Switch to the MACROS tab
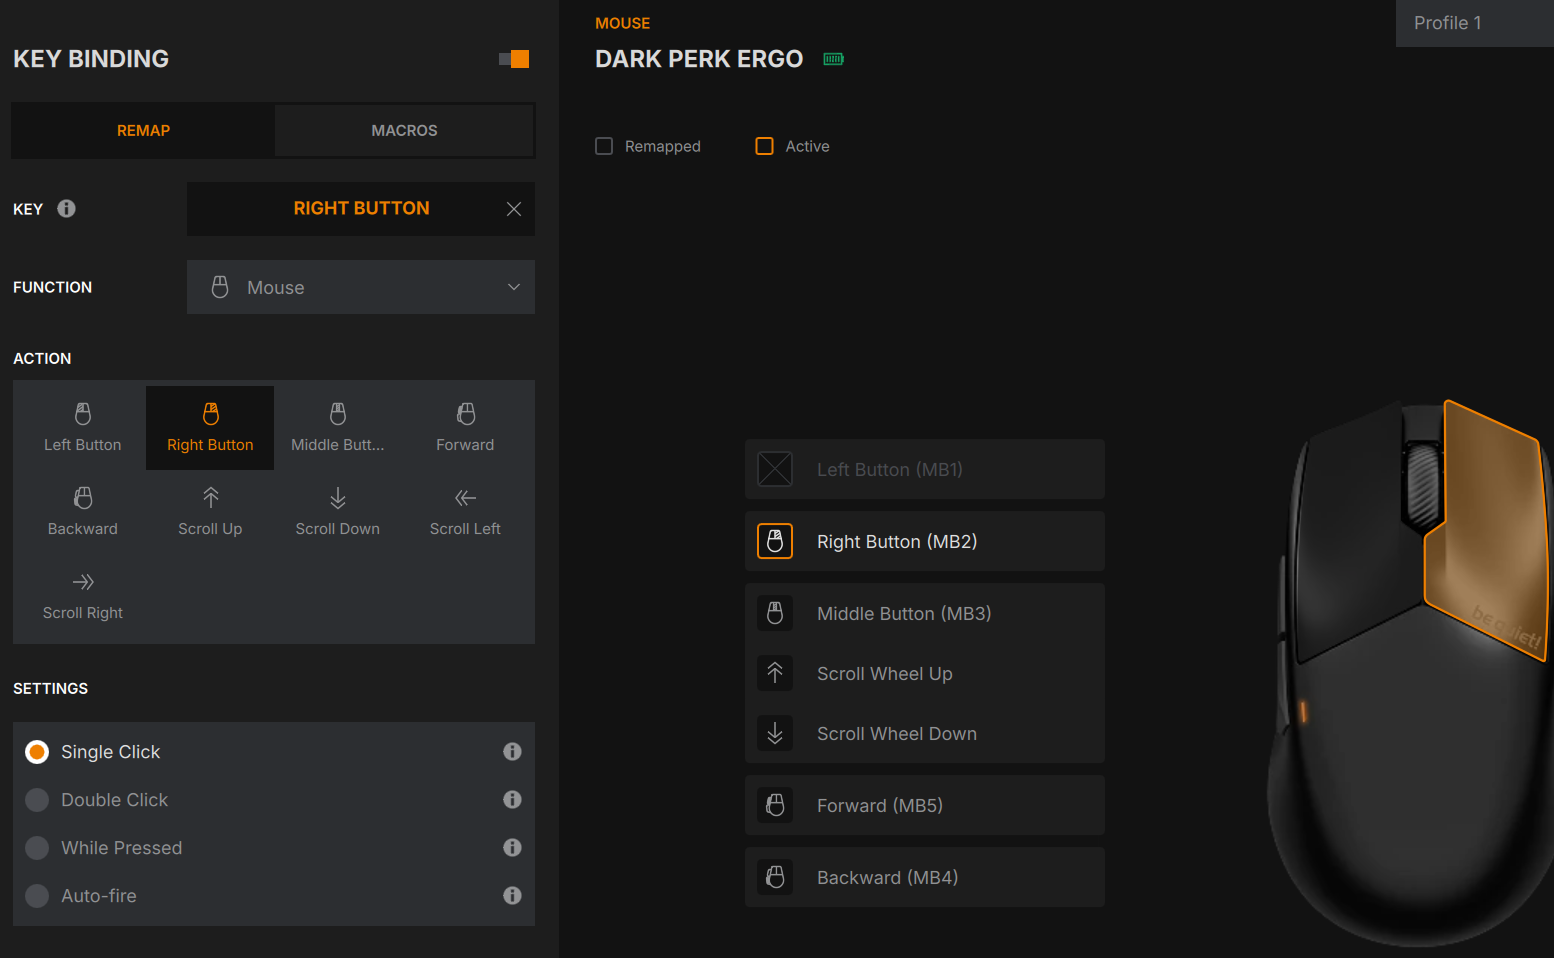1554x958 pixels. coord(404,130)
